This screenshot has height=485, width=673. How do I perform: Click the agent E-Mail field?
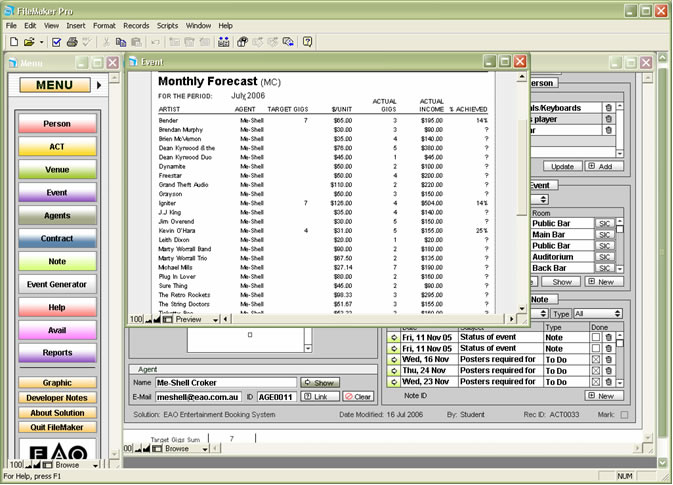198,397
